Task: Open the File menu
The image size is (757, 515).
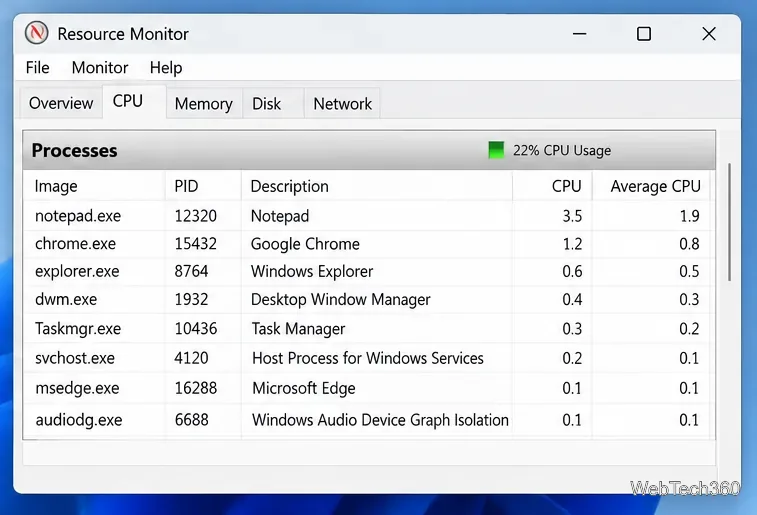Action: tap(38, 68)
